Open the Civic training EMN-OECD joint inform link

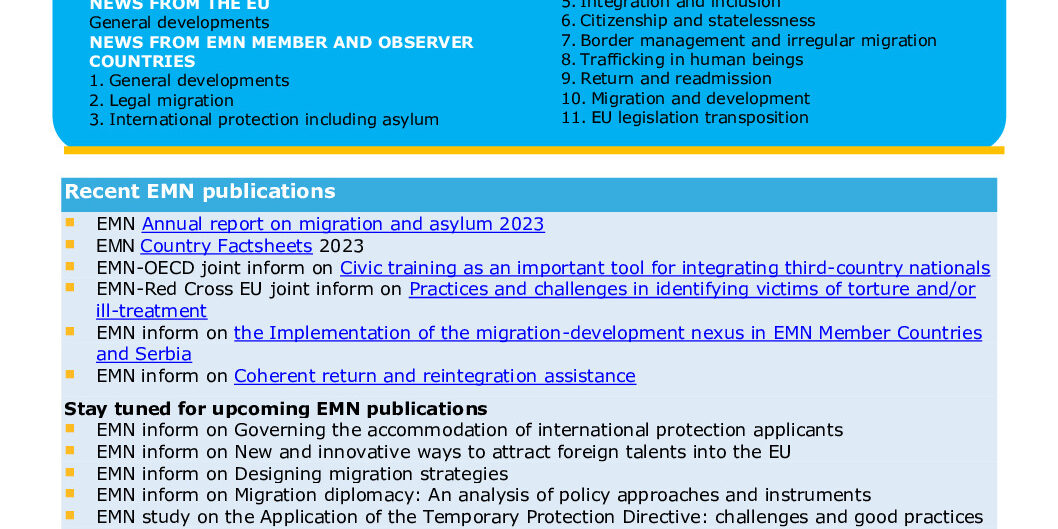point(664,268)
